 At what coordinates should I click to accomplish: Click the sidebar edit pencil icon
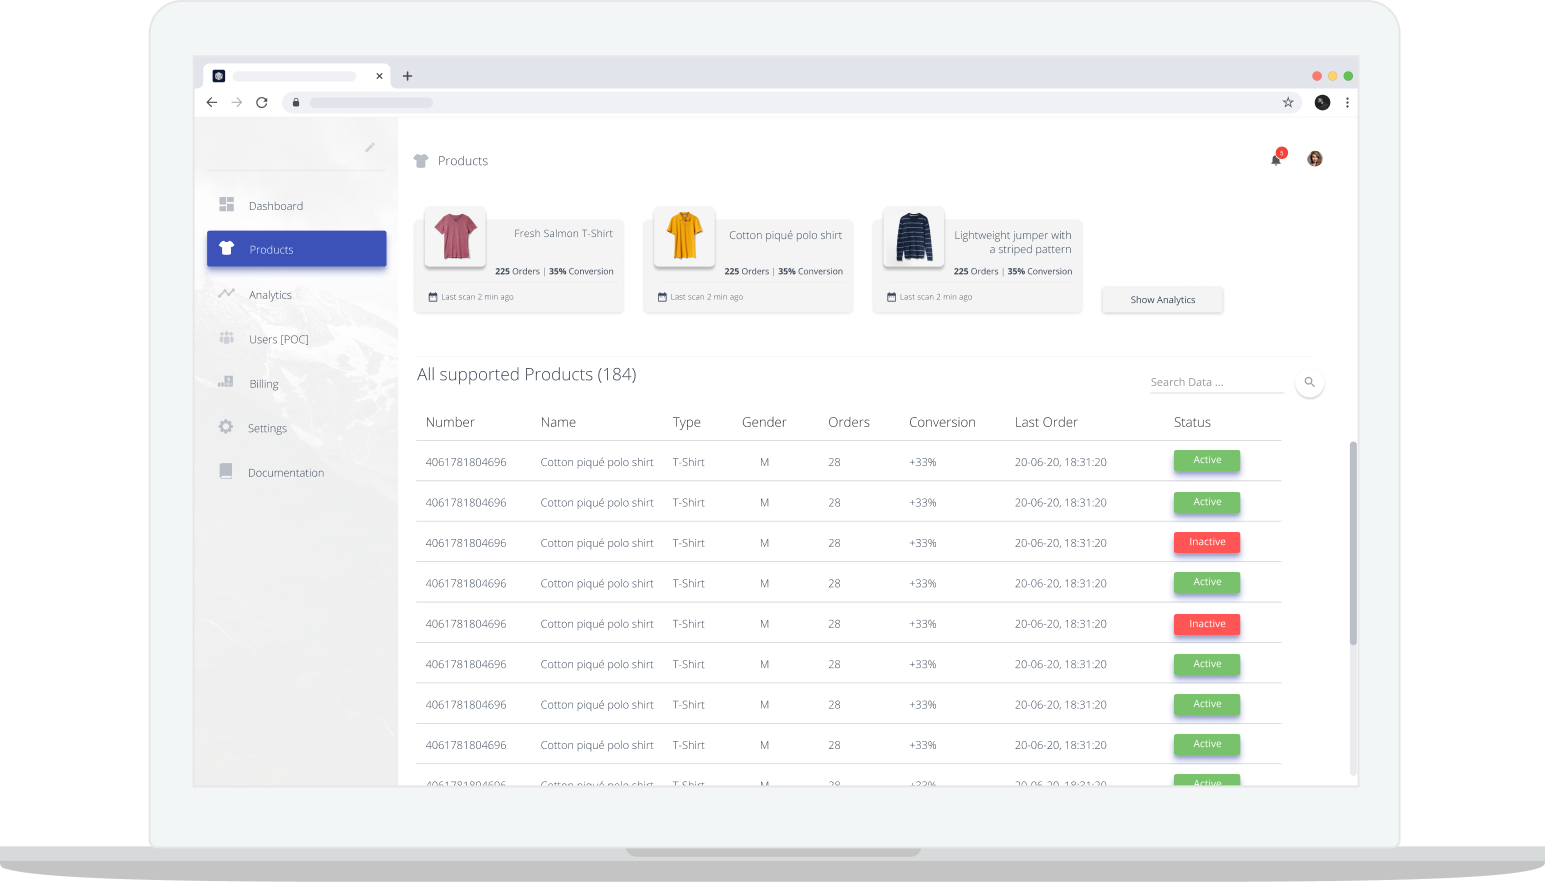369,148
